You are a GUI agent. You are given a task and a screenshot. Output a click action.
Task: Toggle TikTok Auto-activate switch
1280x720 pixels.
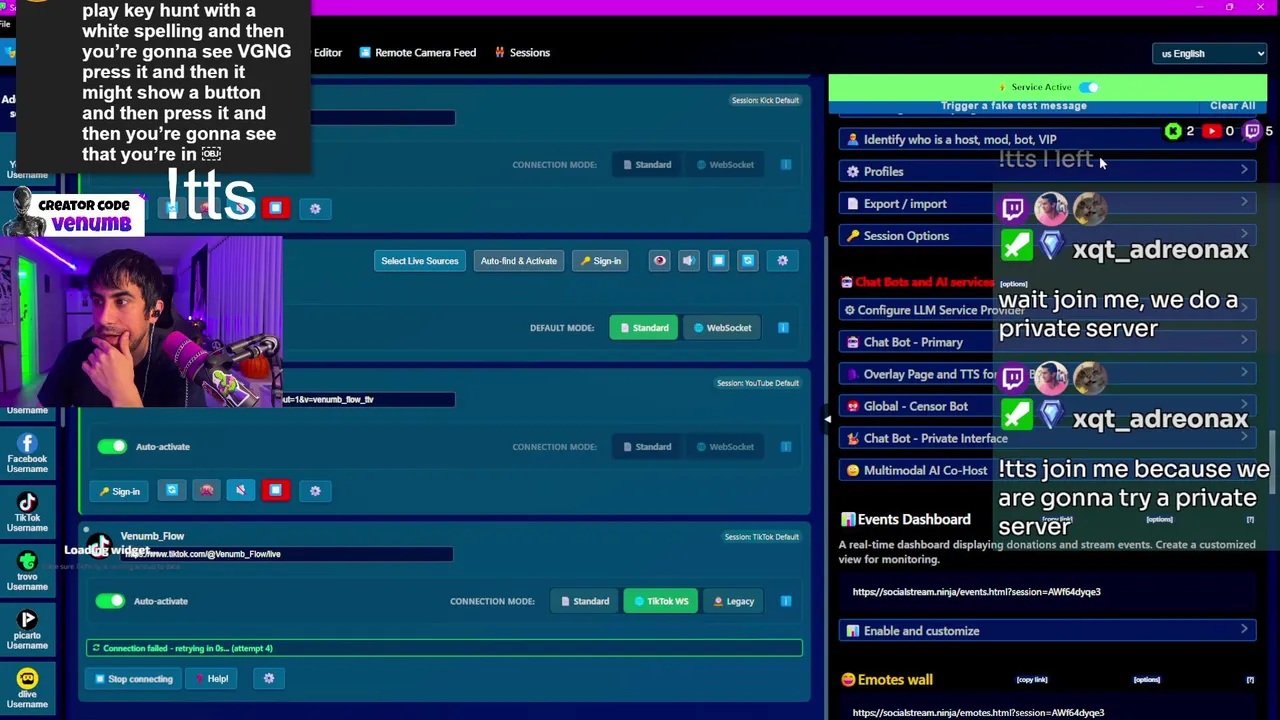[x=110, y=601]
